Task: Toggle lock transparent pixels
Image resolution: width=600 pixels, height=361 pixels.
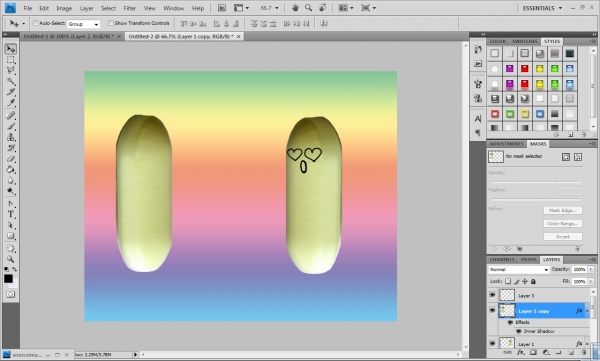Action: click(508, 281)
